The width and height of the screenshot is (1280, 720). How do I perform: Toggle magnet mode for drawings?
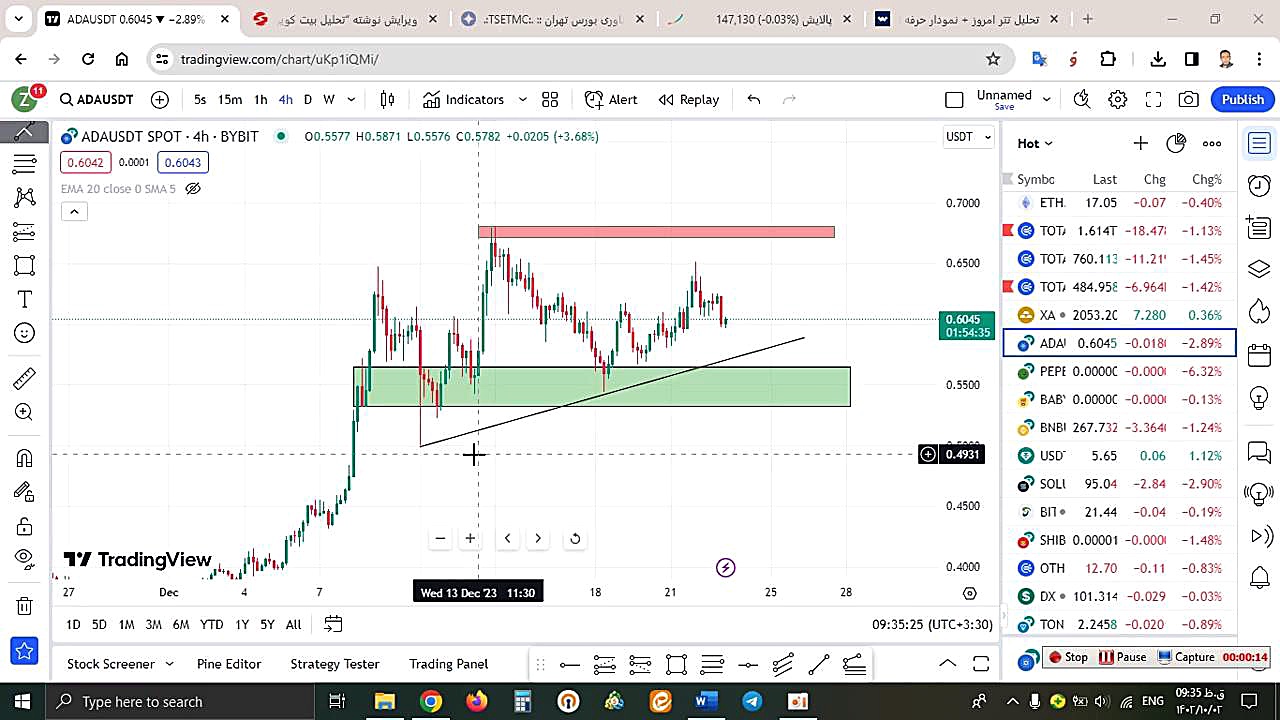pos(25,458)
